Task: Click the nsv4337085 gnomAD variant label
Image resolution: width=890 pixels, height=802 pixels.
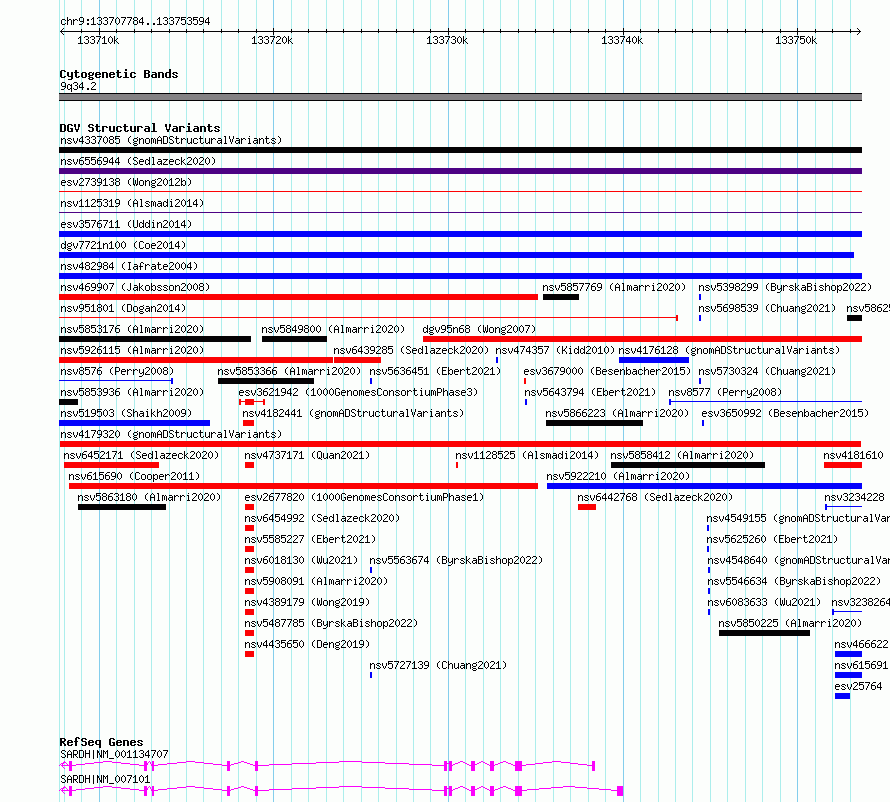Action: pyautogui.click(x=171, y=140)
